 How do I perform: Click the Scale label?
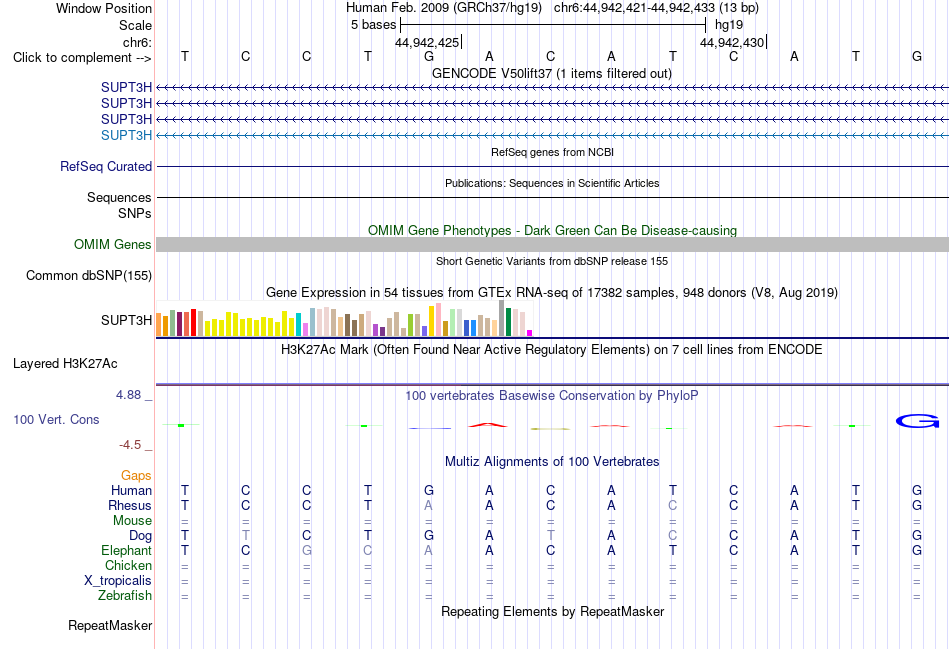[x=135, y=25]
